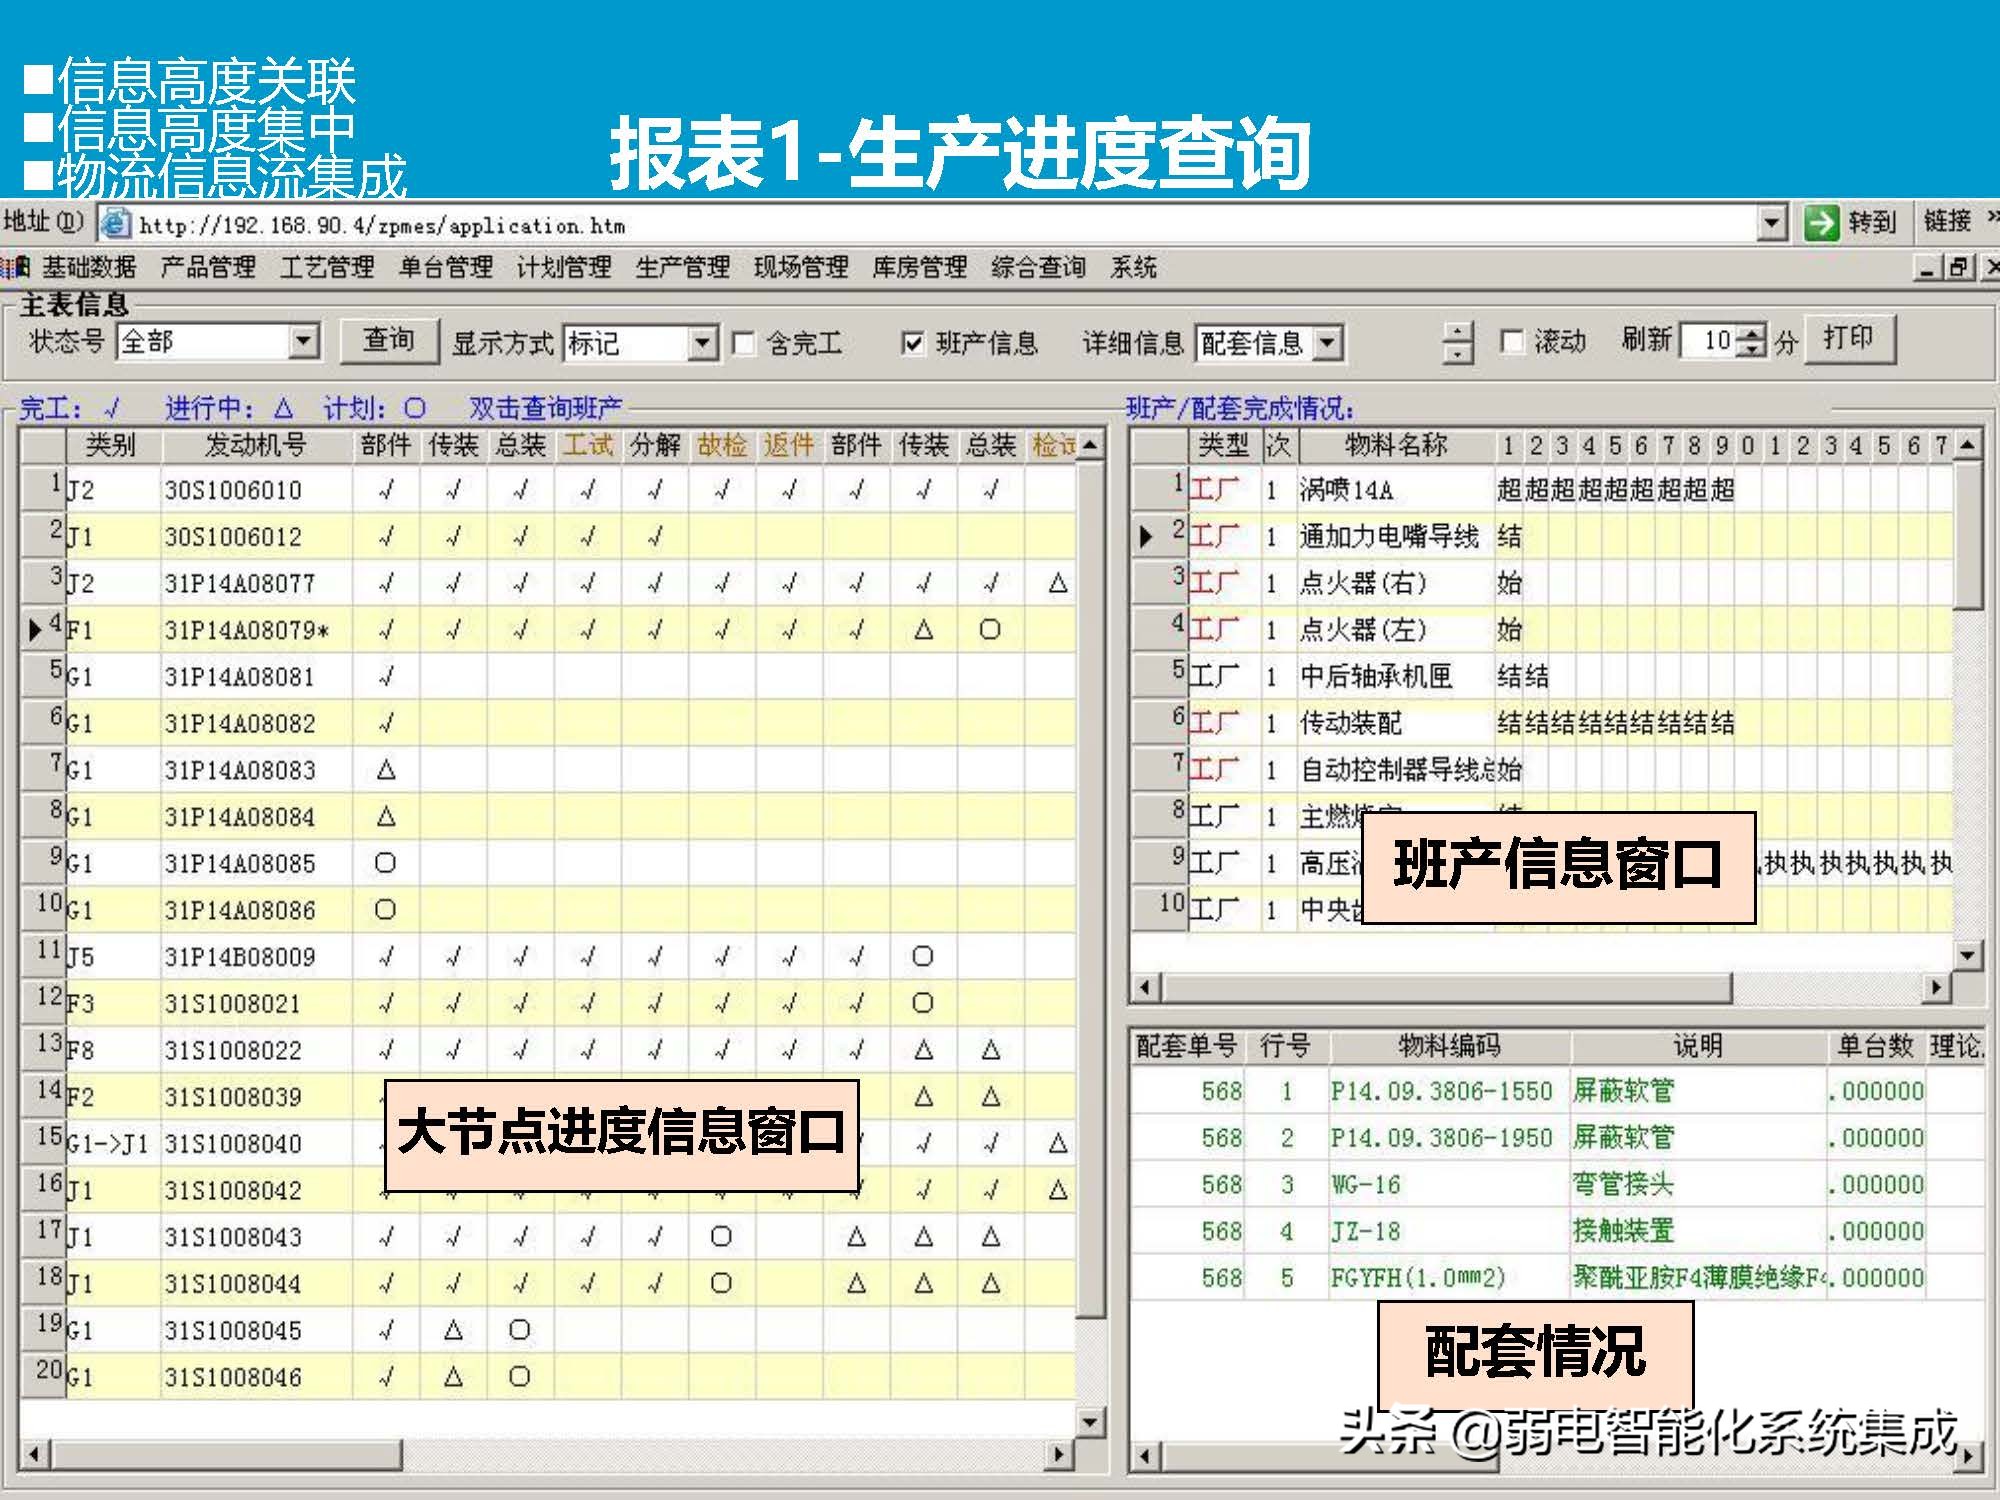The image size is (2000, 1500).
Task: Select engine row 31S1008022
Action: (548, 1050)
